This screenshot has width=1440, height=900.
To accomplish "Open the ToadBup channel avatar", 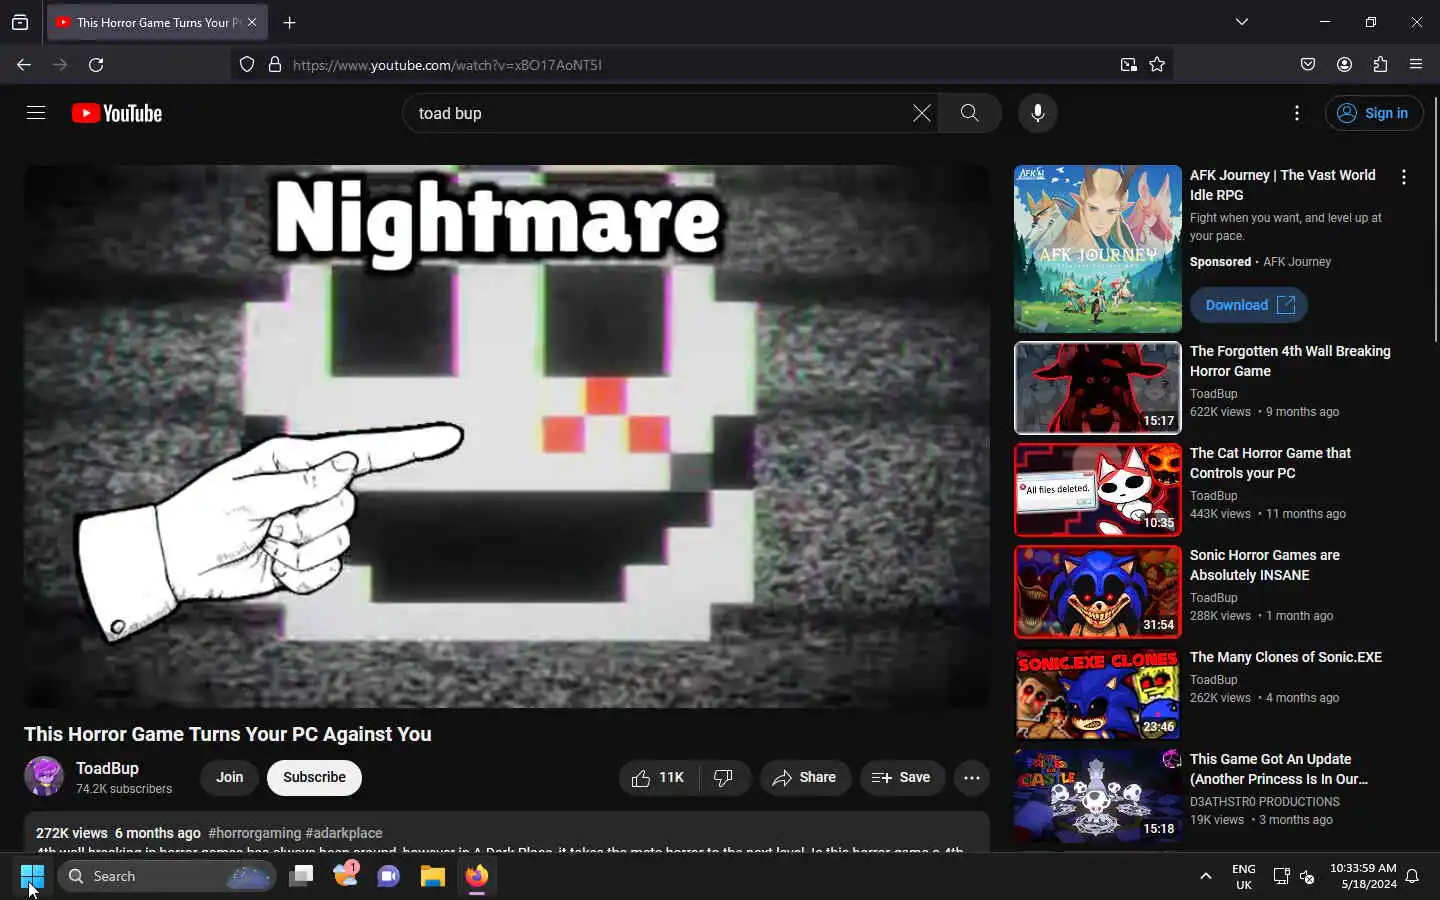I will click(x=44, y=776).
